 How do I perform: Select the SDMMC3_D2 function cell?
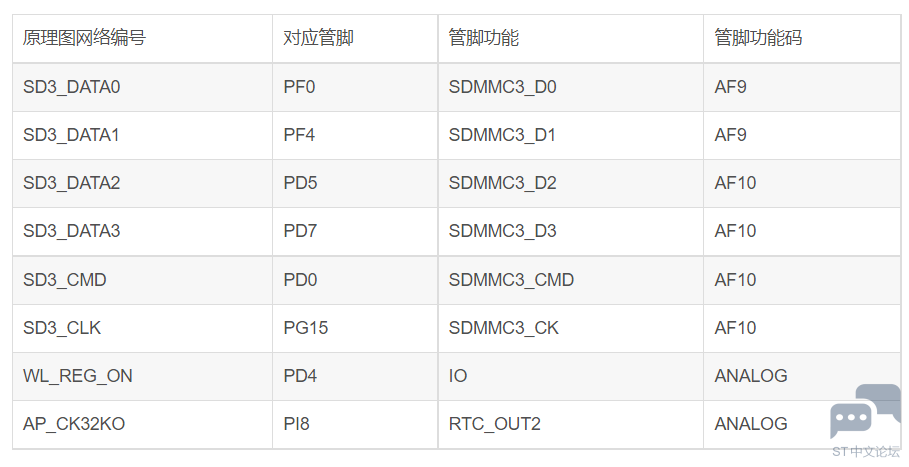point(570,183)
